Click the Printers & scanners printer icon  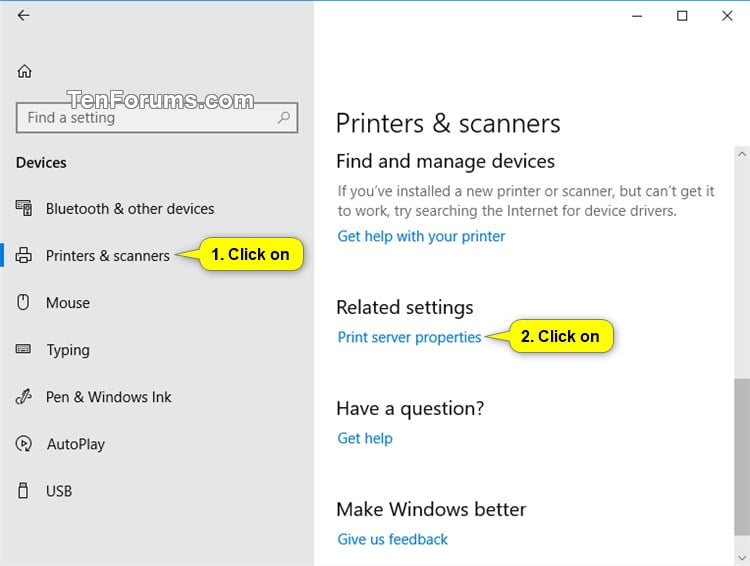23,255
